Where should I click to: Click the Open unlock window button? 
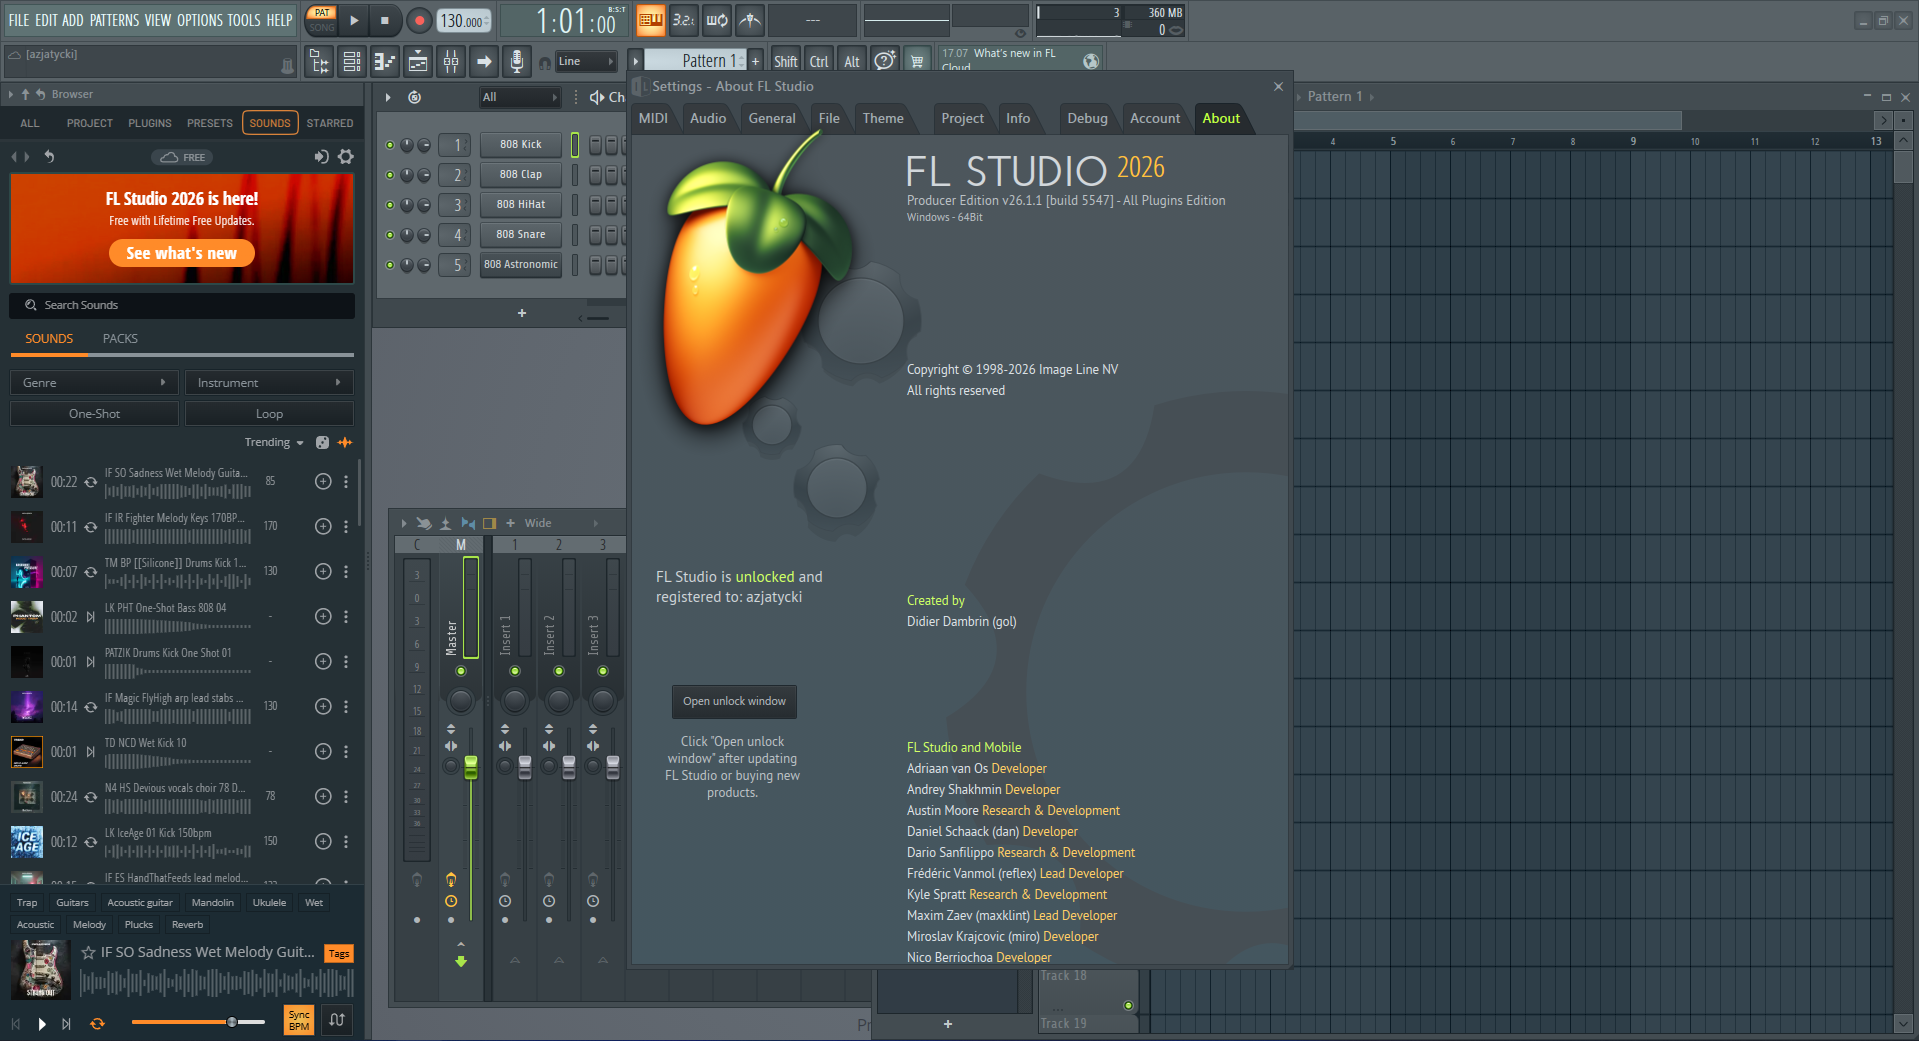(734, 701)
